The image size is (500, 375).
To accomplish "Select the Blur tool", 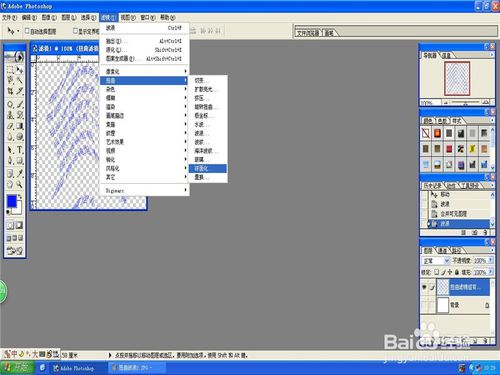I will coord(10,137).
